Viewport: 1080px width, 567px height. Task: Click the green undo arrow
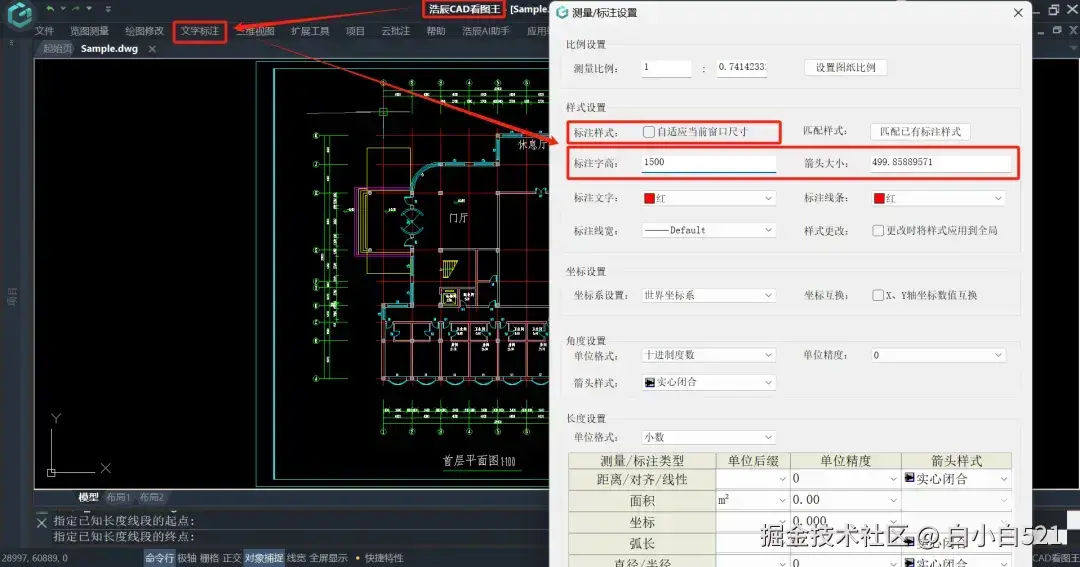coord(50,9)
